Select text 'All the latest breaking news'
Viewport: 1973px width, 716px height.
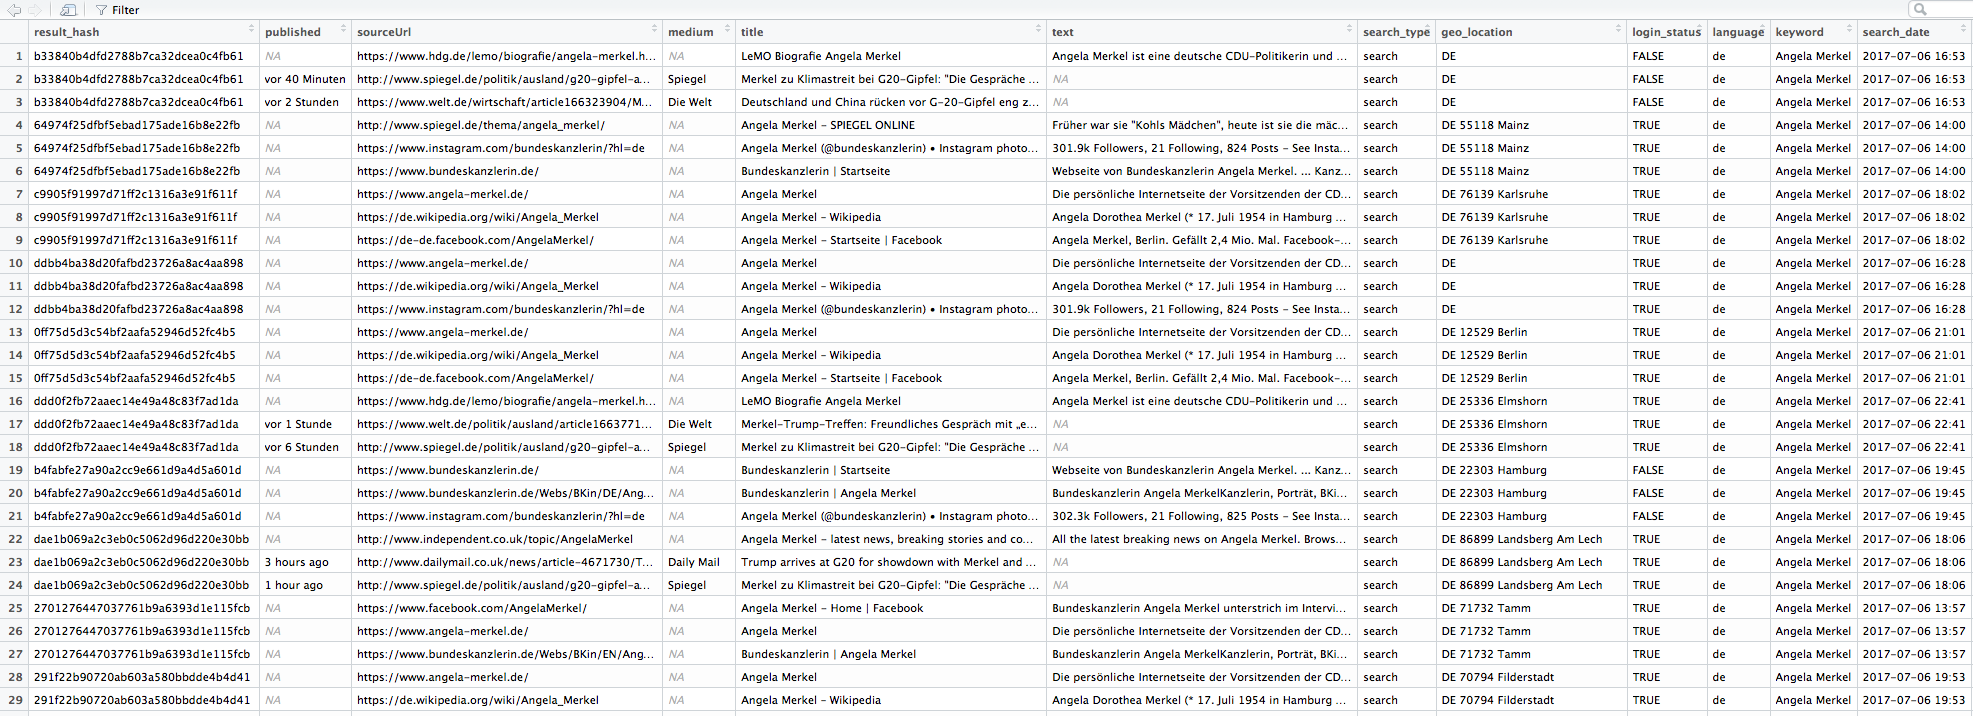point(1201,539)
